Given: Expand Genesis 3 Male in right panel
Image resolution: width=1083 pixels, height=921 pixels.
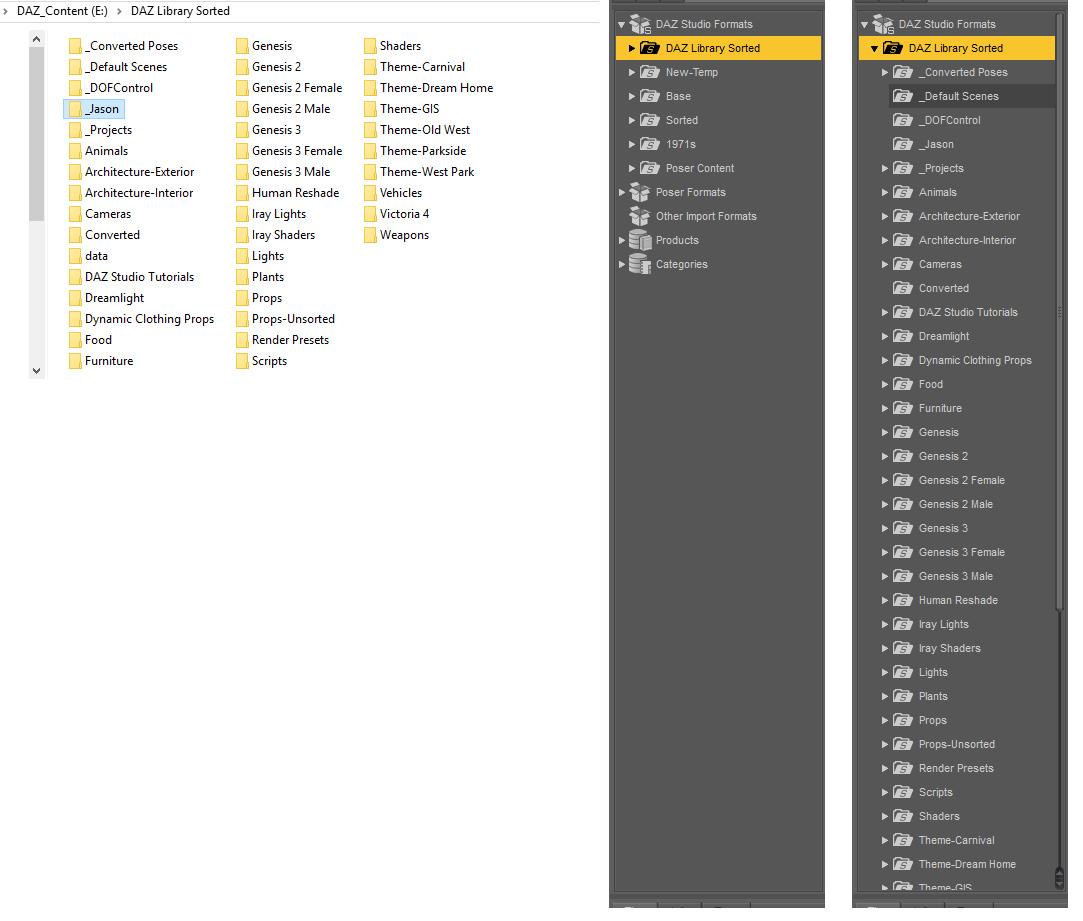Looking at the screenshot, I should (x=884, y=576).
